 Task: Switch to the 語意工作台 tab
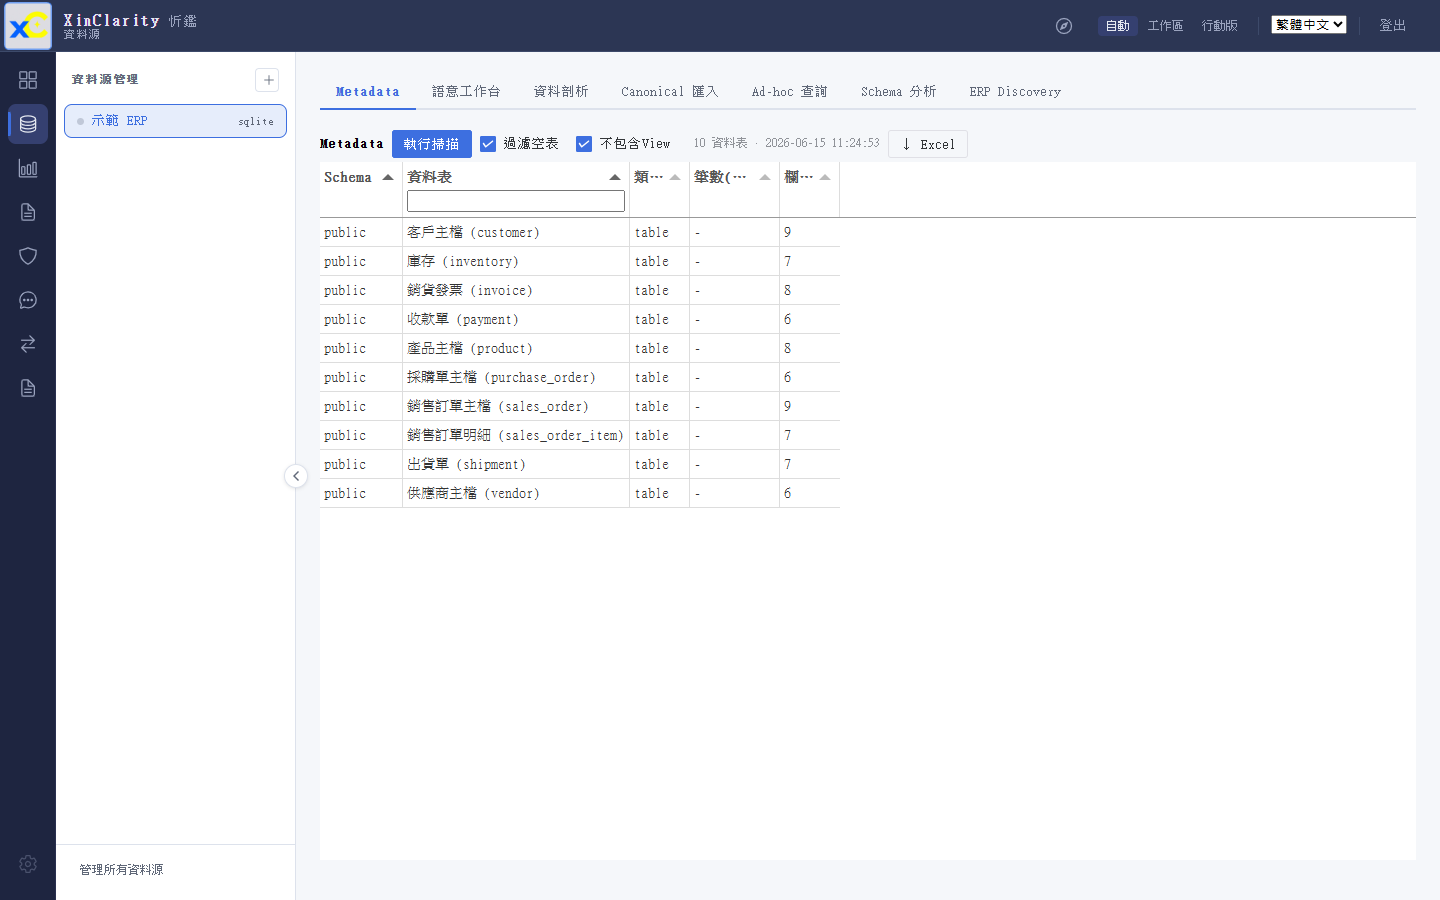tap(466, 91)
